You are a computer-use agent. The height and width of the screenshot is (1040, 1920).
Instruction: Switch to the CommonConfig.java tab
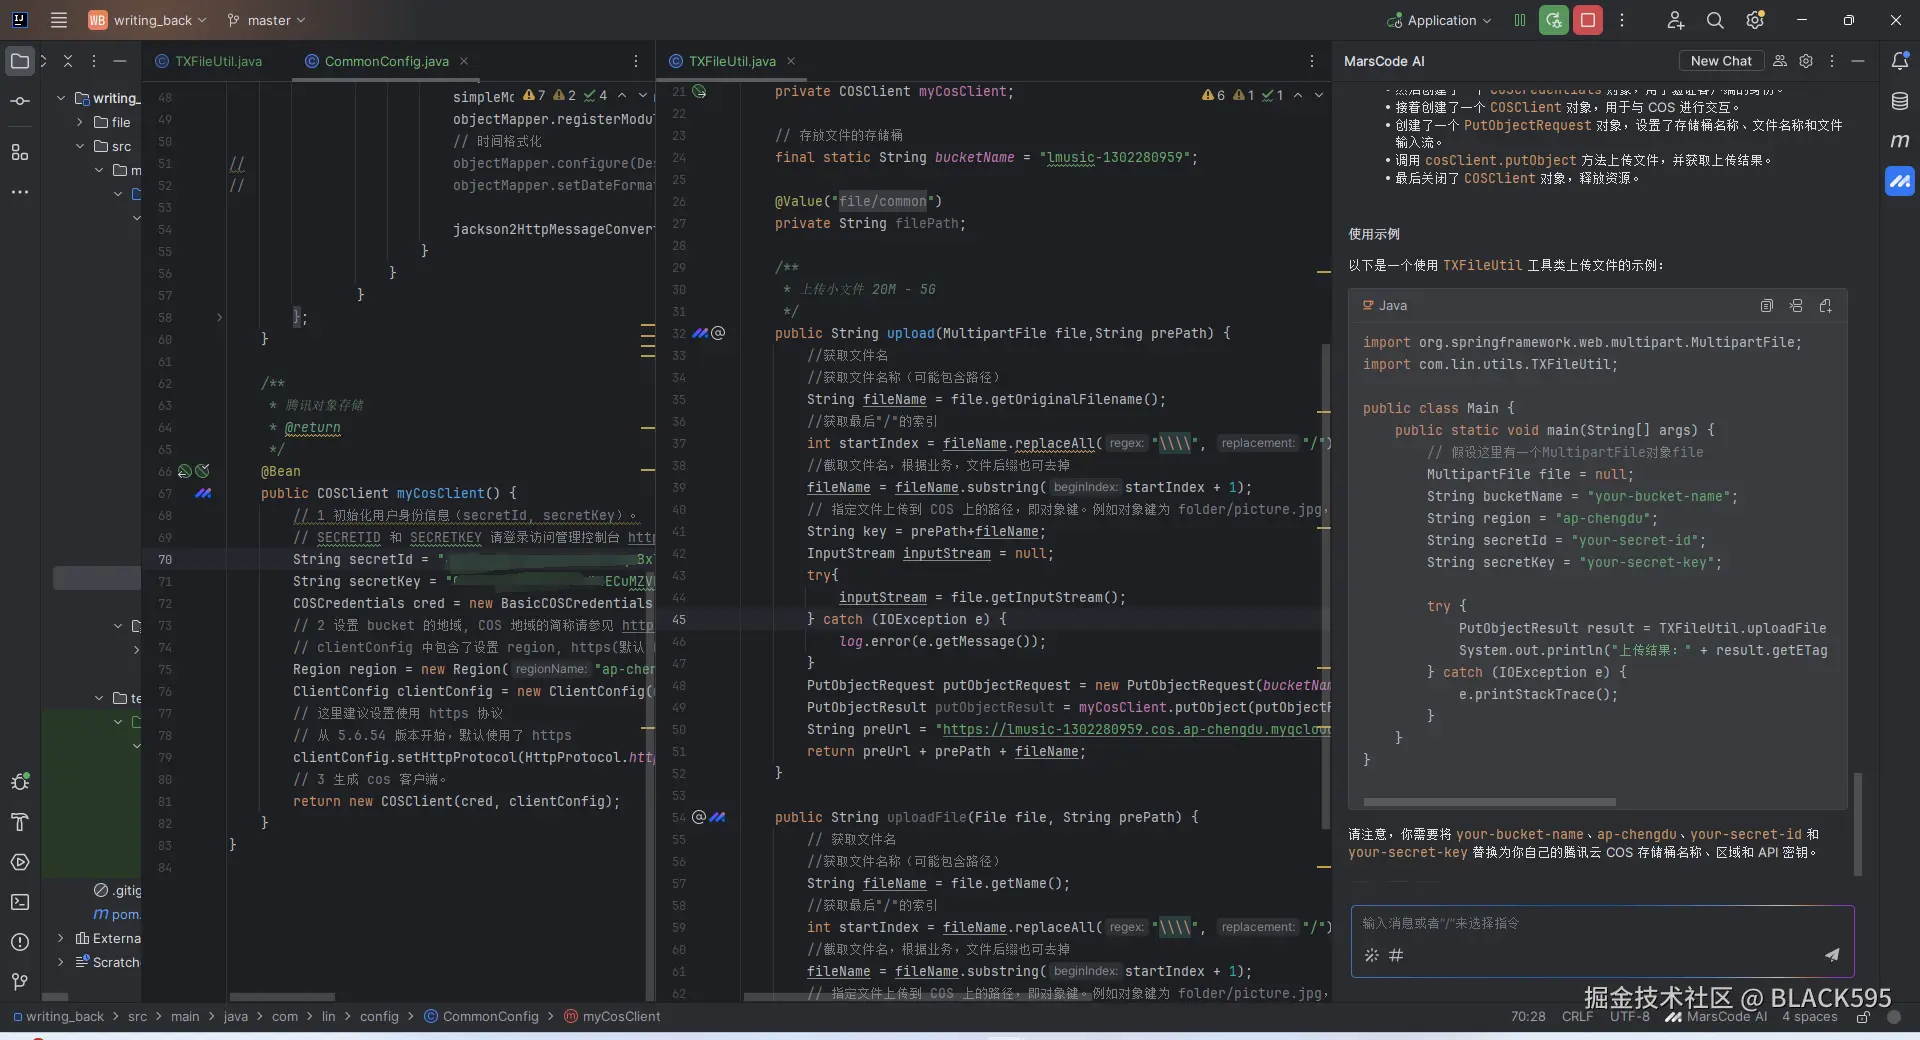[386, 61]
